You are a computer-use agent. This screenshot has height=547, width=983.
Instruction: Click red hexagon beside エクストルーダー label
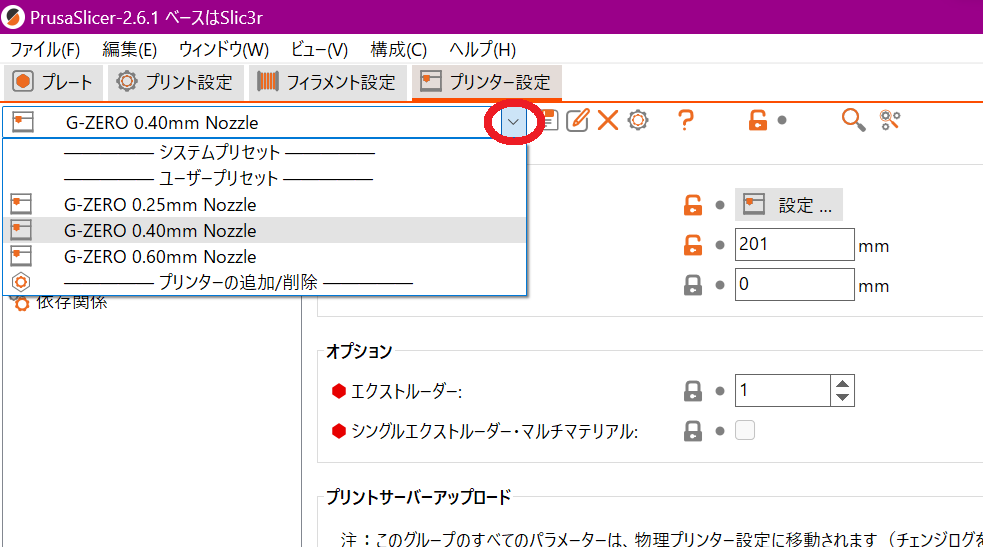(x=339, y=392)
